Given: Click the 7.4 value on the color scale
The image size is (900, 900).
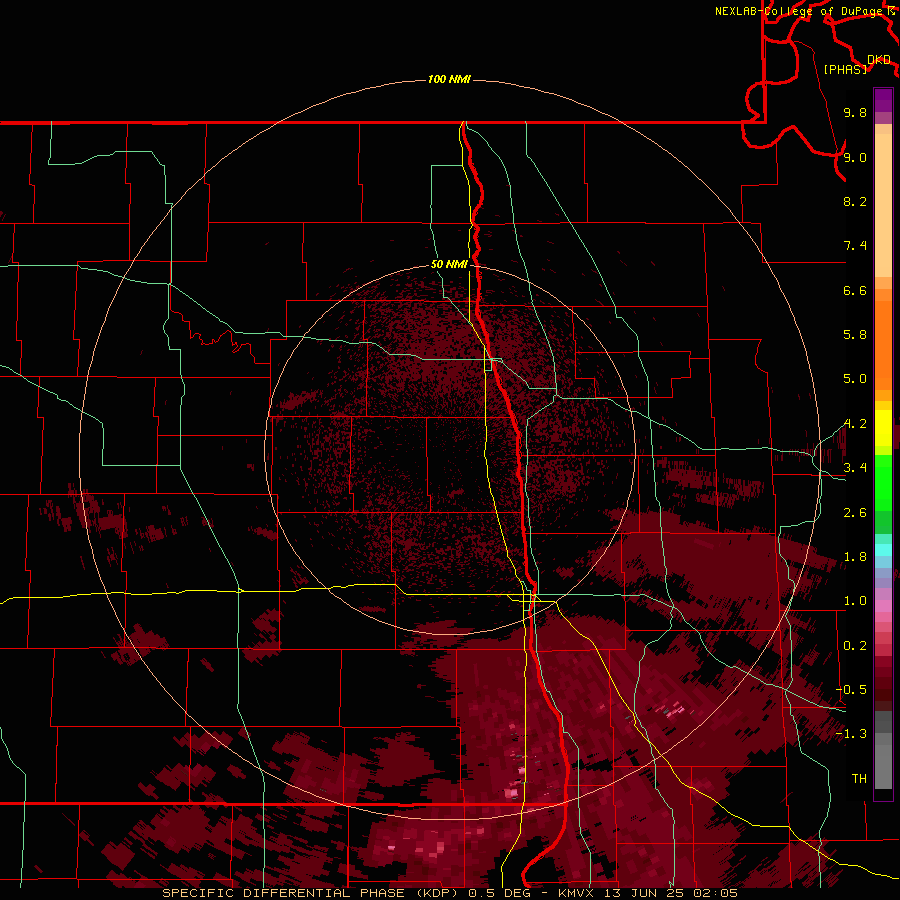Looking at the screenshot, I should tap(855, 246).
